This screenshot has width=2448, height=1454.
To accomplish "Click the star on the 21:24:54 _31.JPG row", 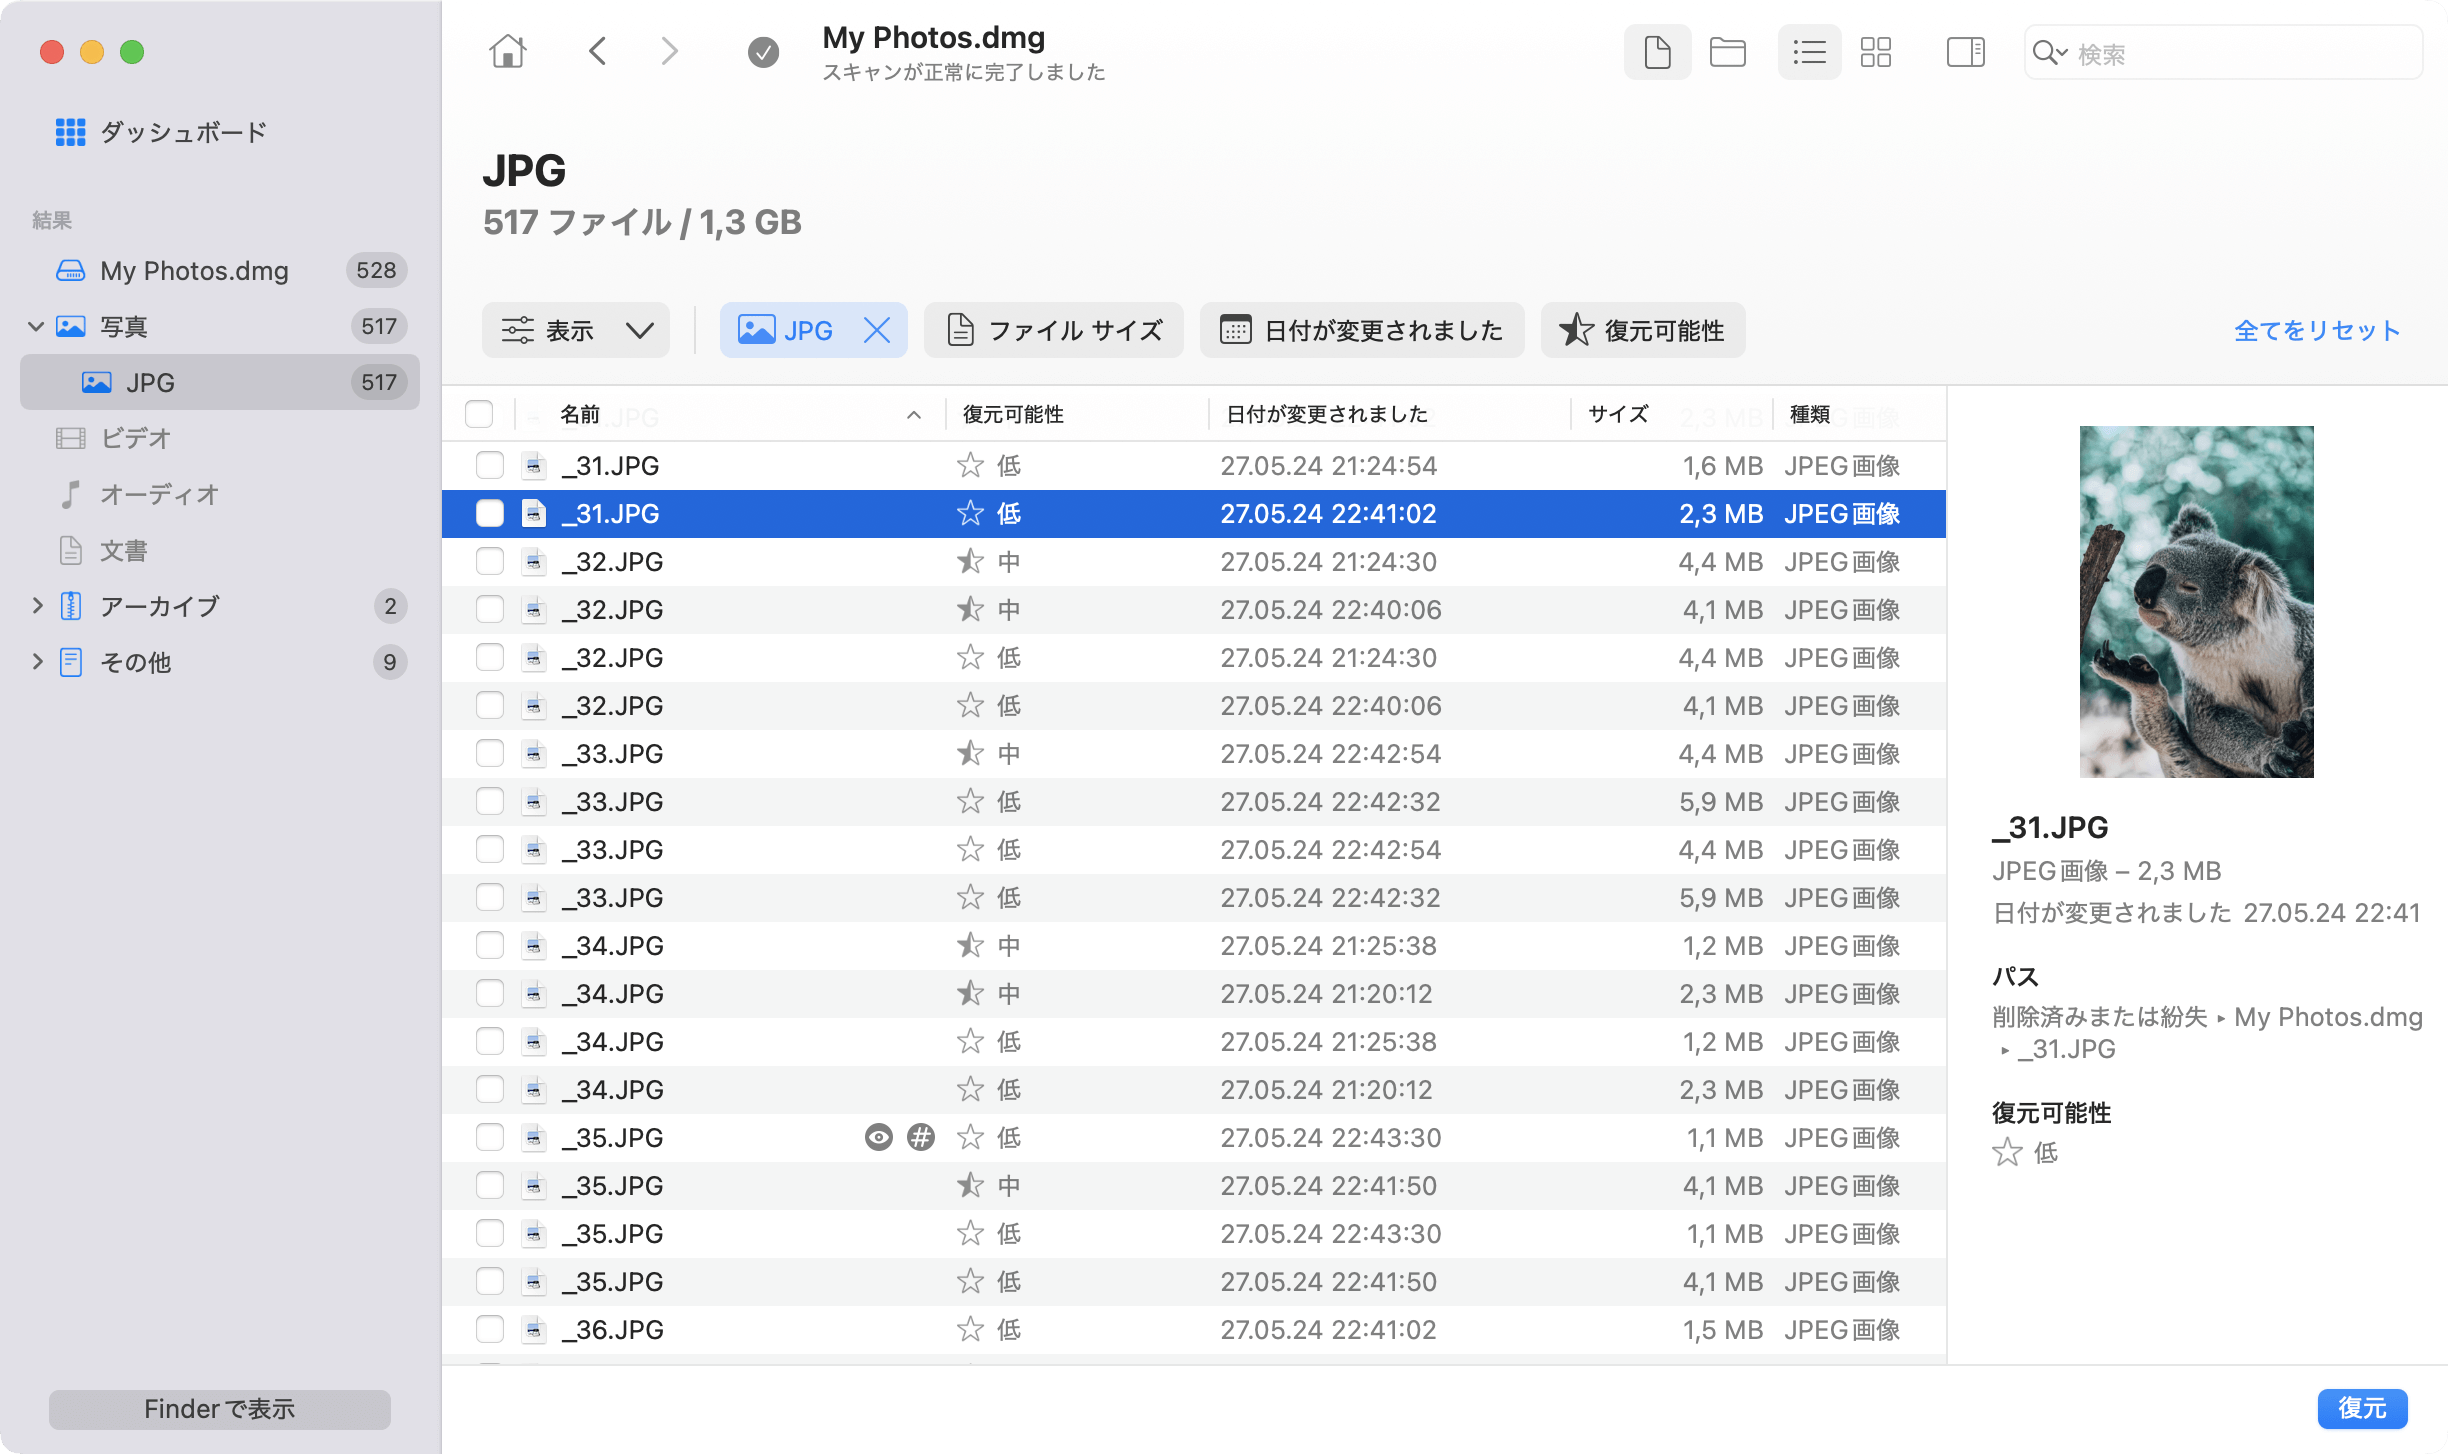I will [969, 465].
